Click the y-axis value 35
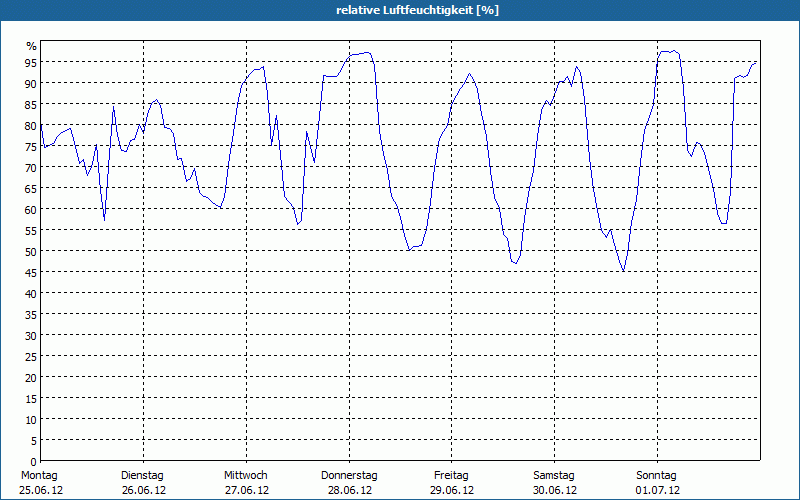Image resolution: width=800 pixels, height=500 pixels. click(31, 314)
